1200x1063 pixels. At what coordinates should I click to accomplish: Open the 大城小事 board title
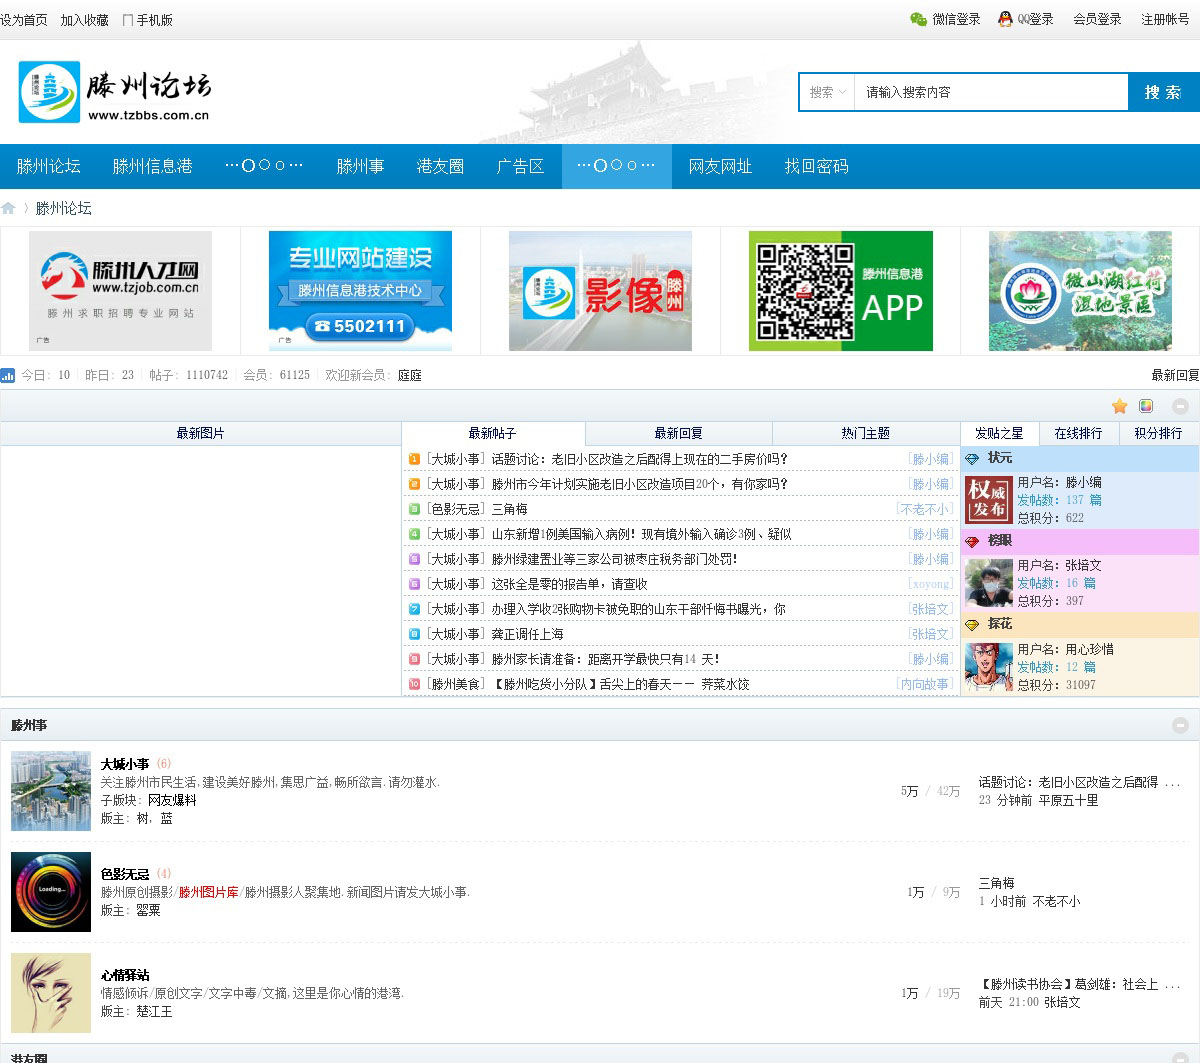click(x=125, y=764)
